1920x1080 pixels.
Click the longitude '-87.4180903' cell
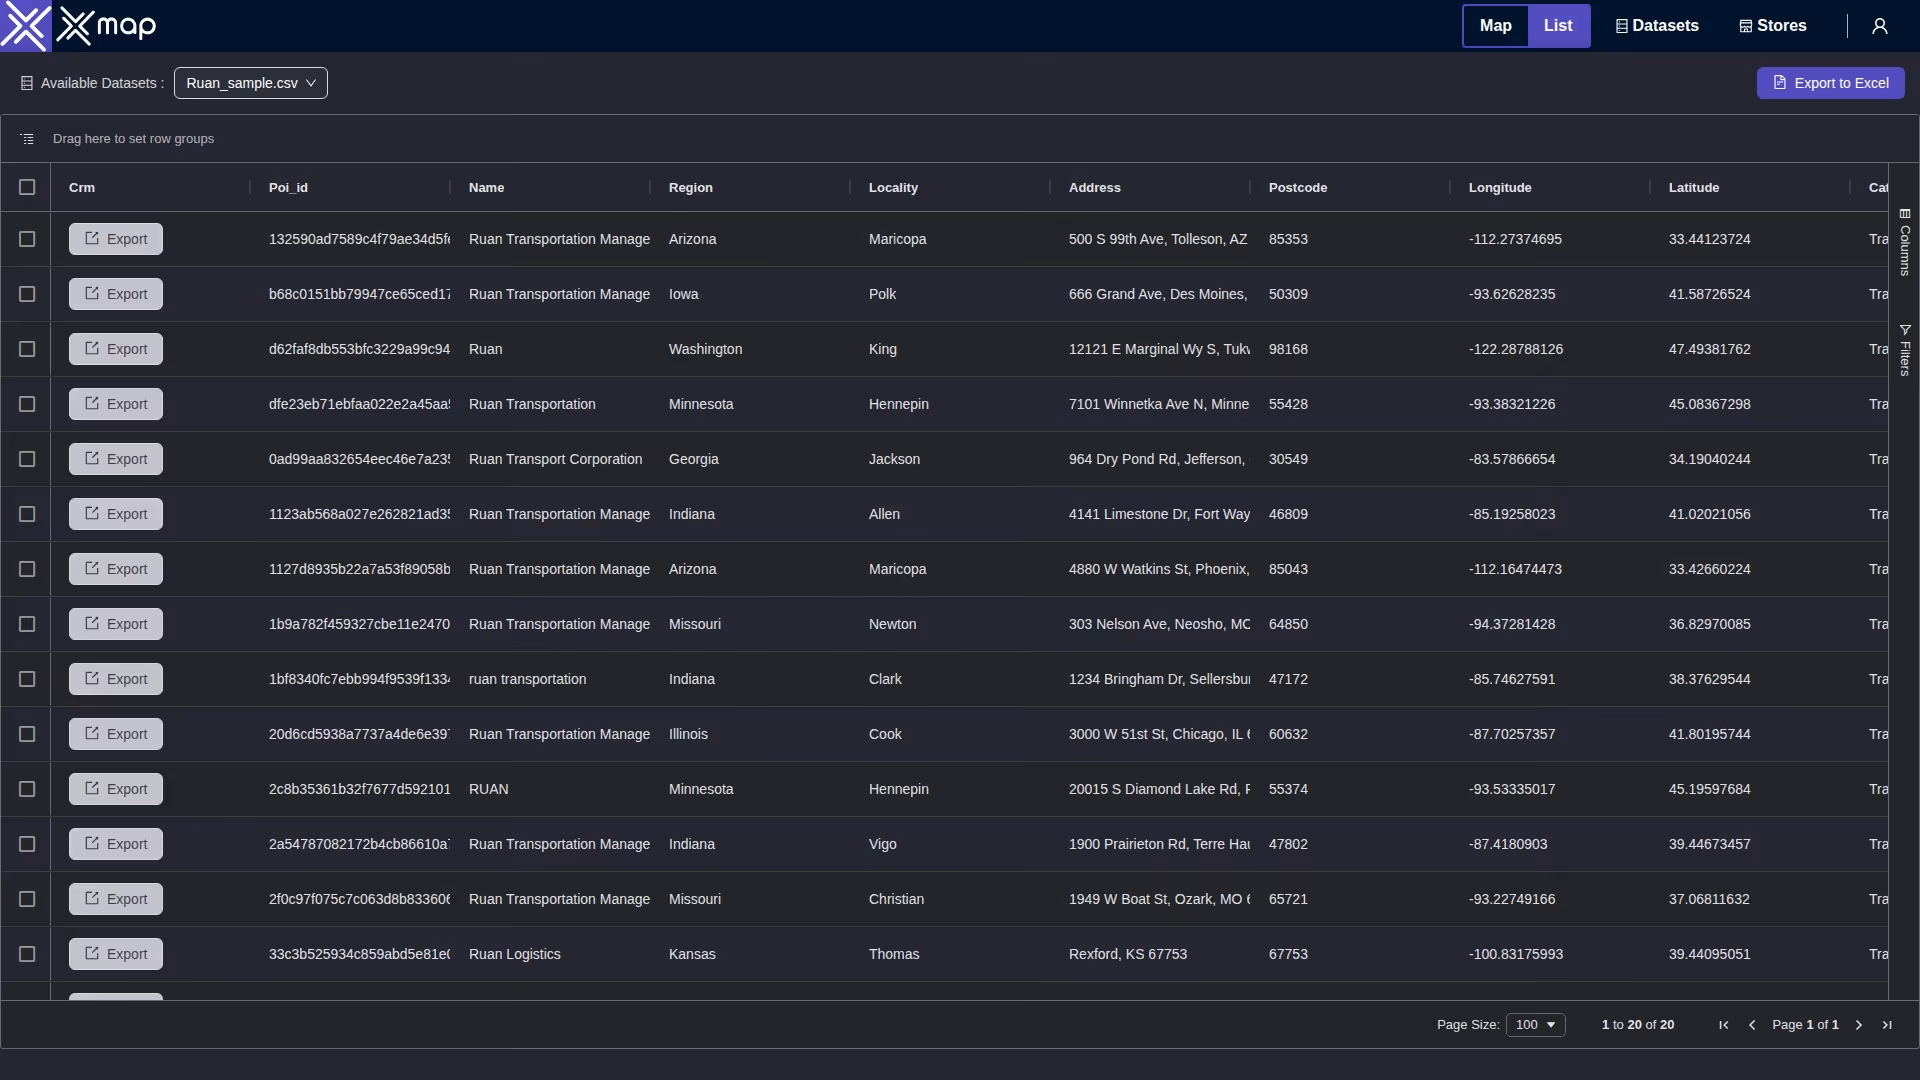[1508, 844]
